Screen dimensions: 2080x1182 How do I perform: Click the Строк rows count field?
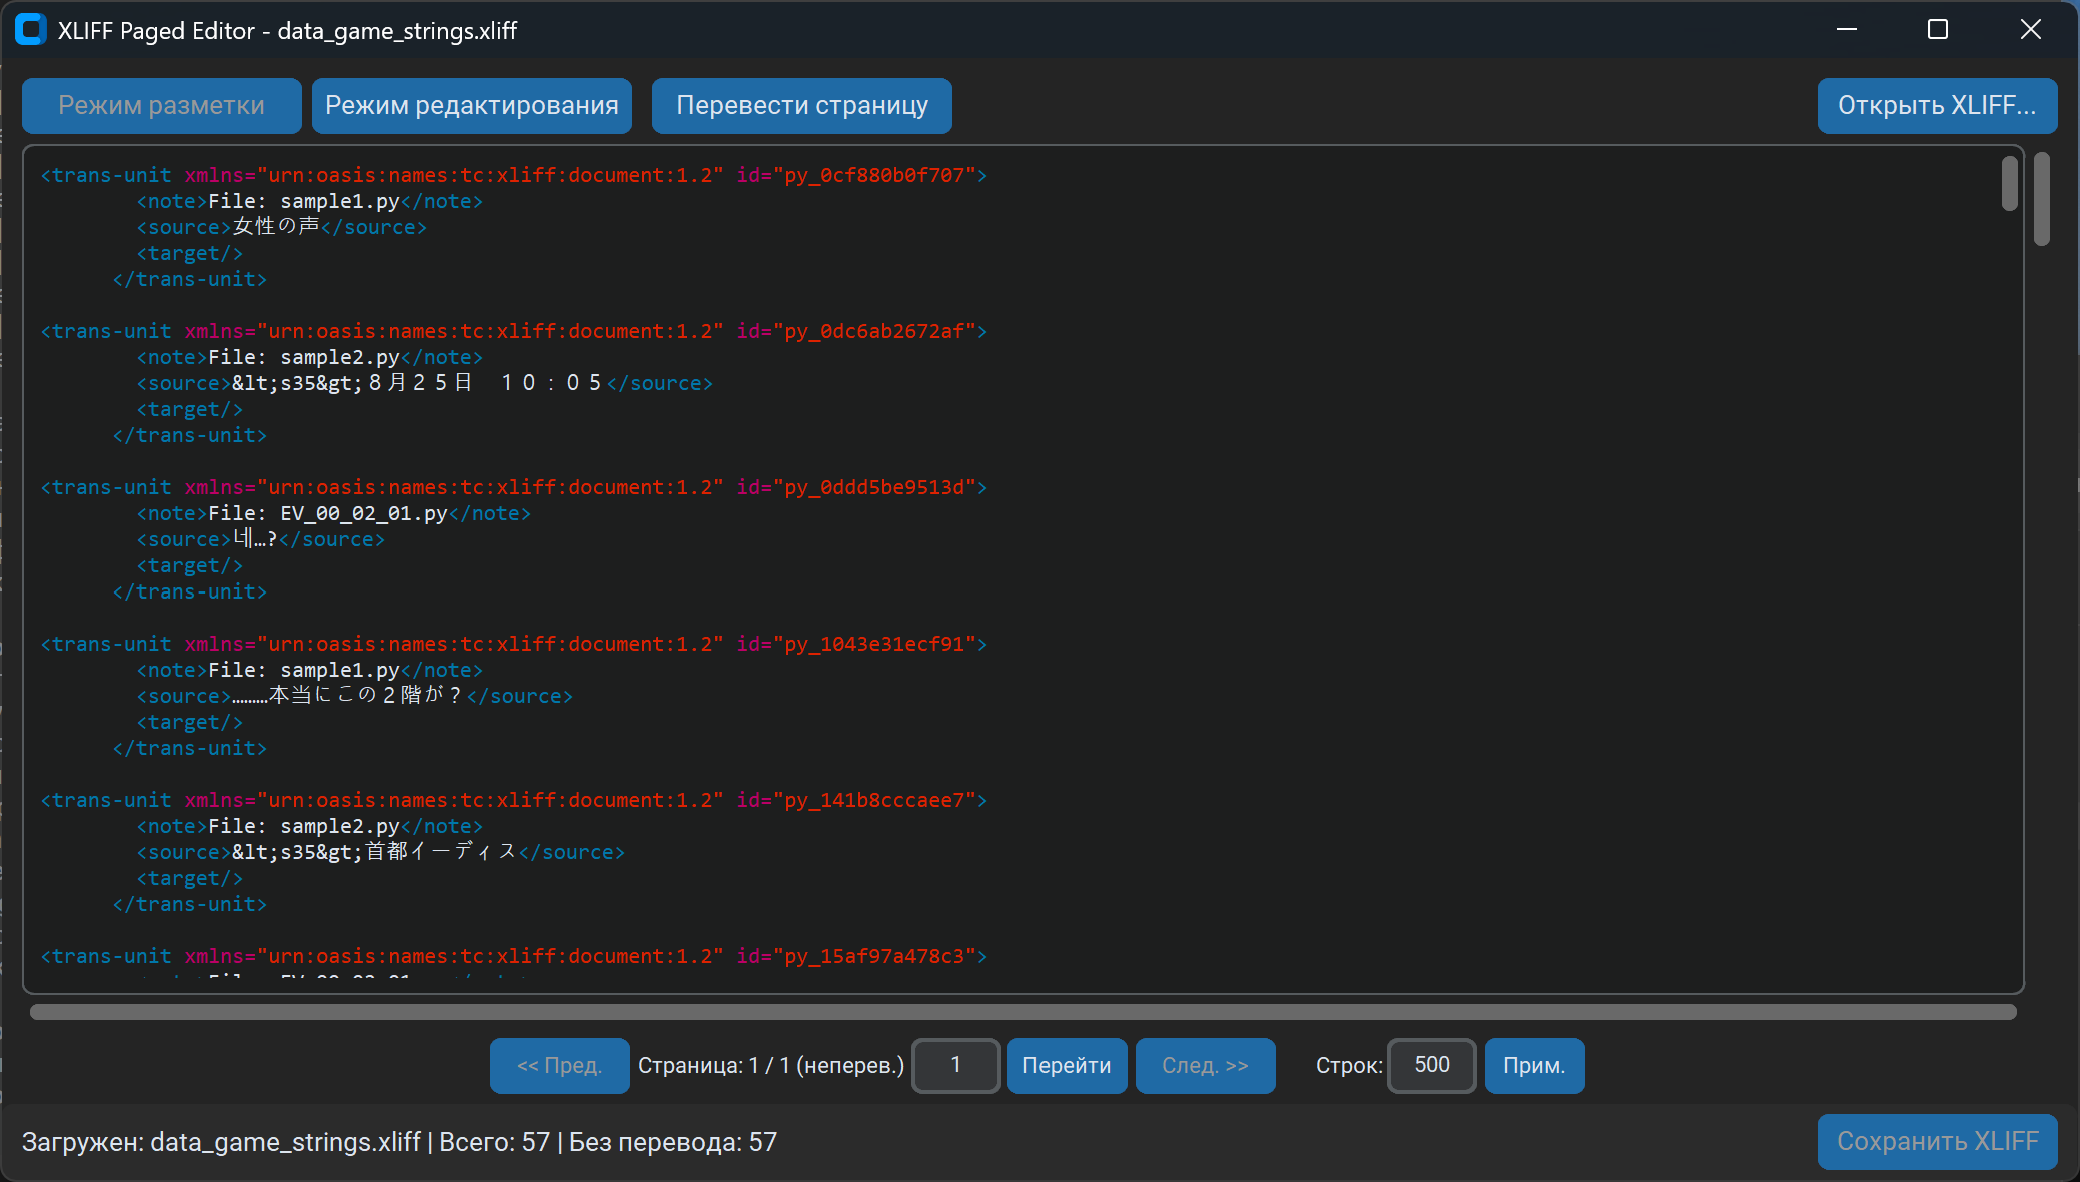(x=1431, y=1066)
